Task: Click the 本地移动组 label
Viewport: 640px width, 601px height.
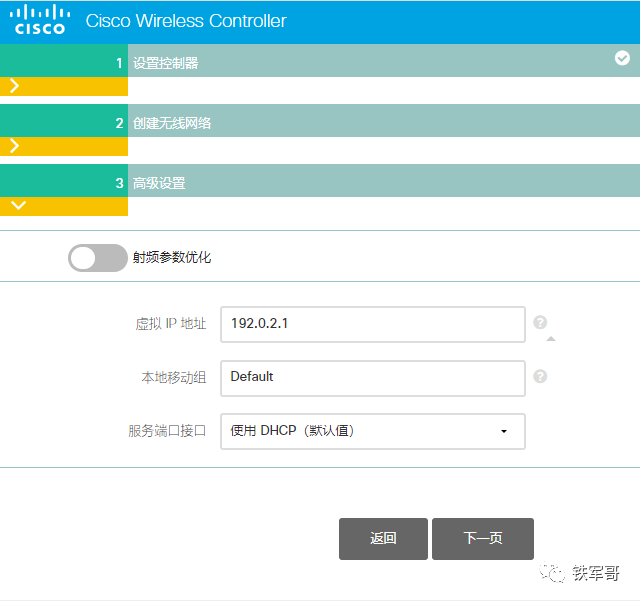Action: click(x=173, y=378)
